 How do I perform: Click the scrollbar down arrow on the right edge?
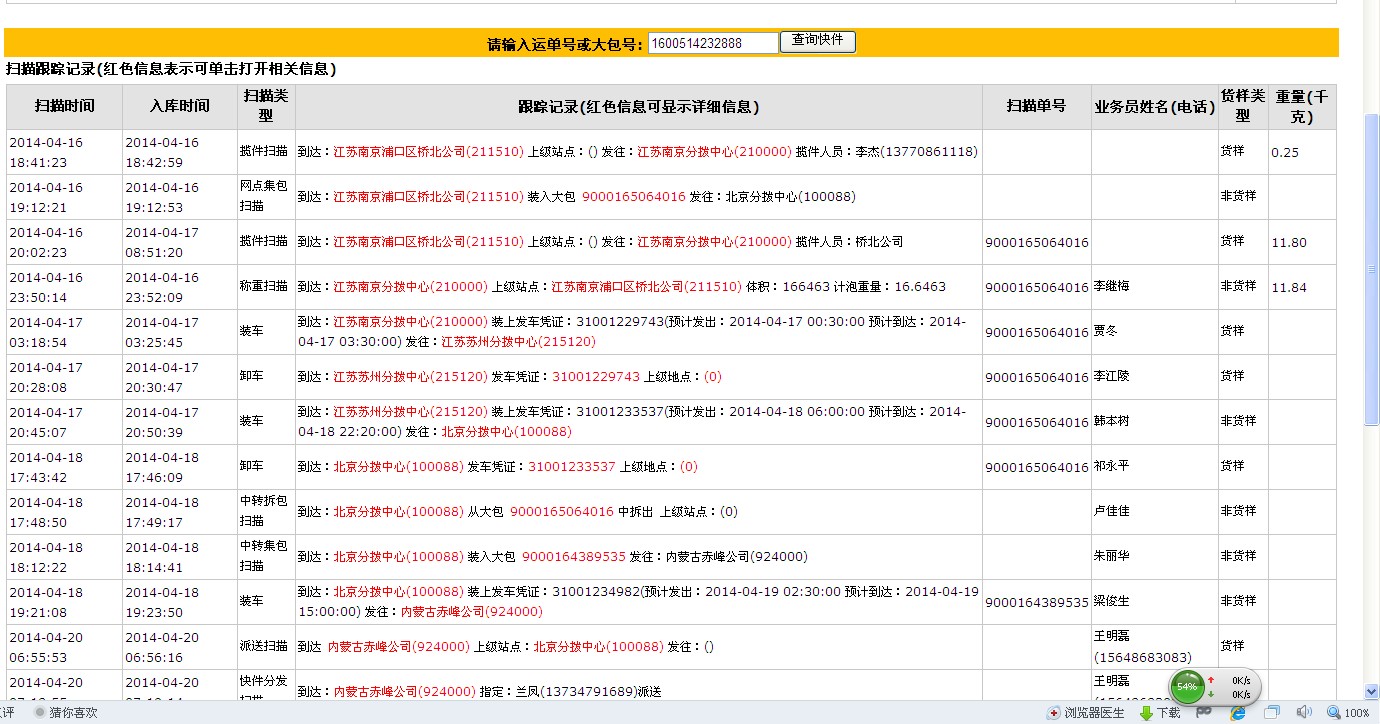(1372, 690)
